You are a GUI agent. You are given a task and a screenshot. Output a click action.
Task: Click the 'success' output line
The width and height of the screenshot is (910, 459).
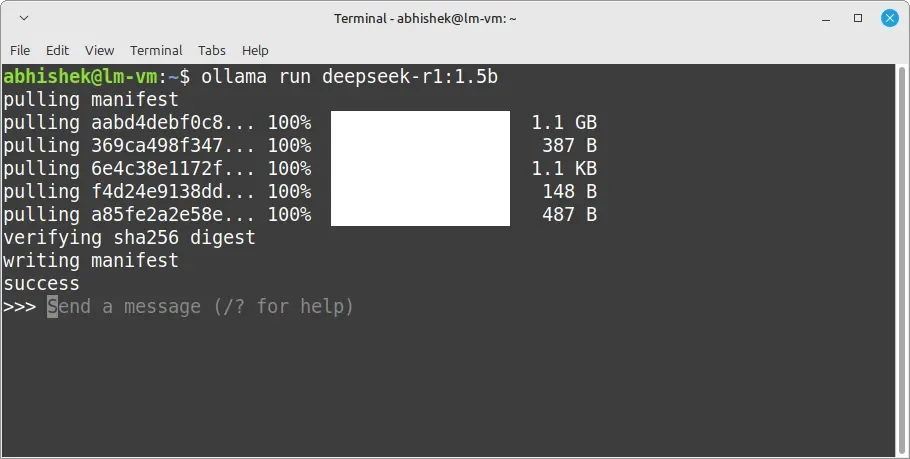(41, 284)
